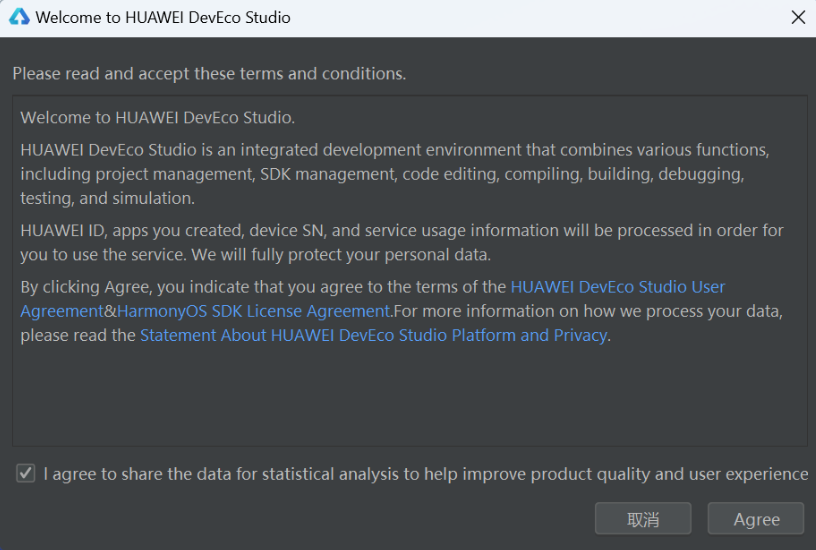Image resolution: width=816 pixels, height=550 pixels.
Task: Click the Agree button
Action: (x=756, y=519)
